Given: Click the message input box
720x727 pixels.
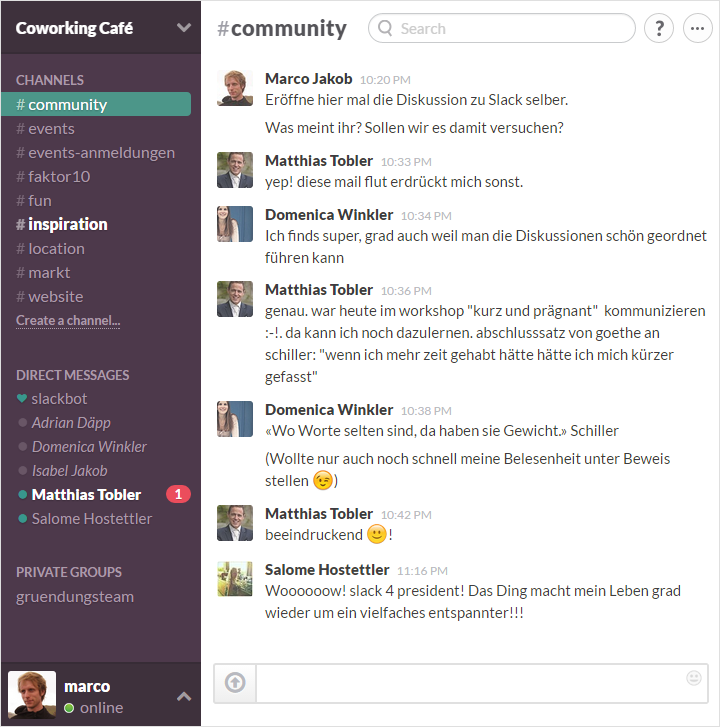Looking at the screenshot, I should [x=482, y=683].
